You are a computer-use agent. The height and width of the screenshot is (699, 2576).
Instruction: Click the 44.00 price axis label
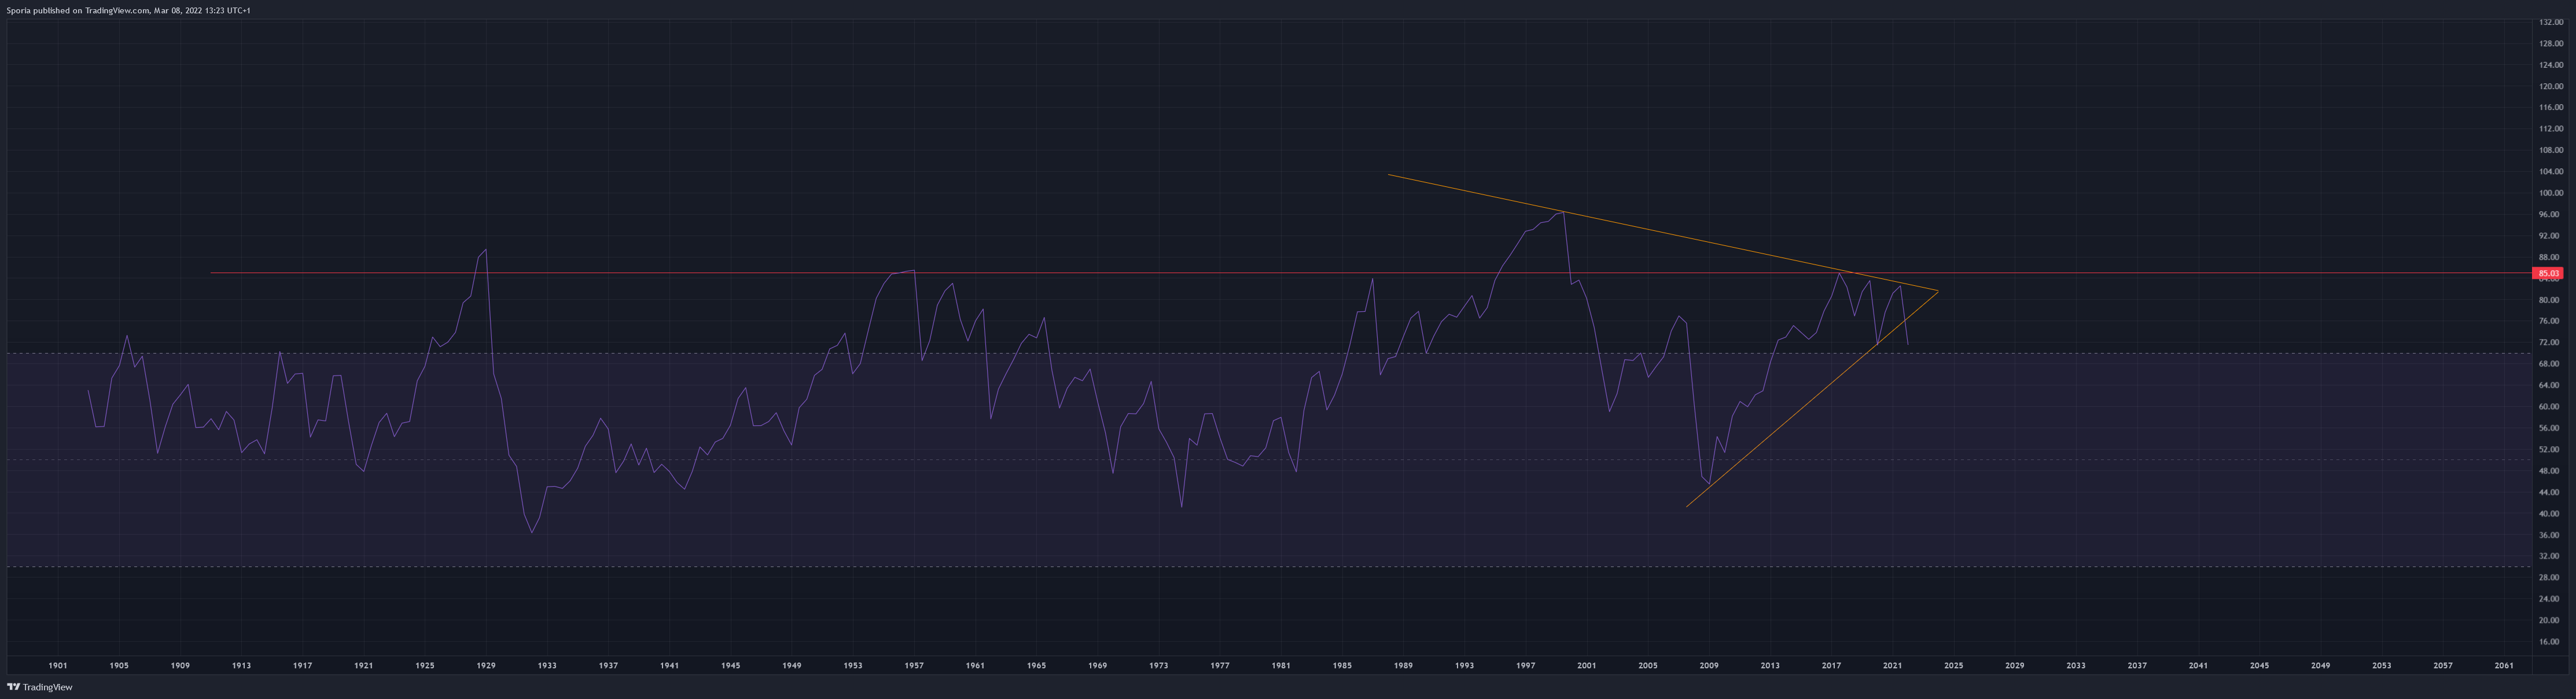coord(2549,493)
